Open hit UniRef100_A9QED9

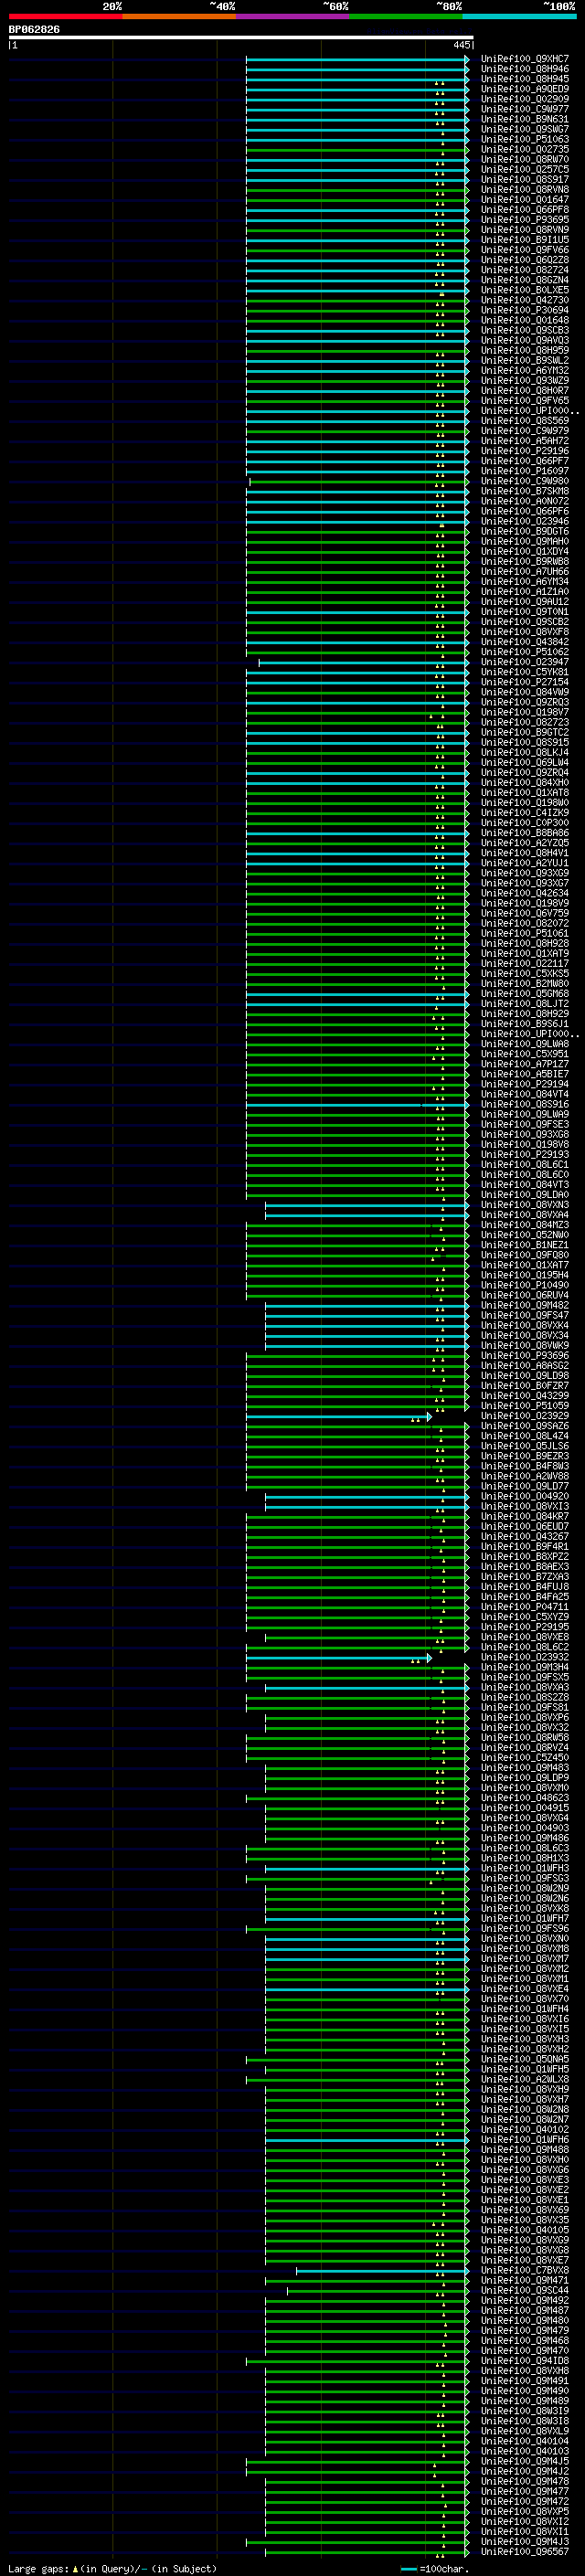pyautogui.click(x=525, y=89)
